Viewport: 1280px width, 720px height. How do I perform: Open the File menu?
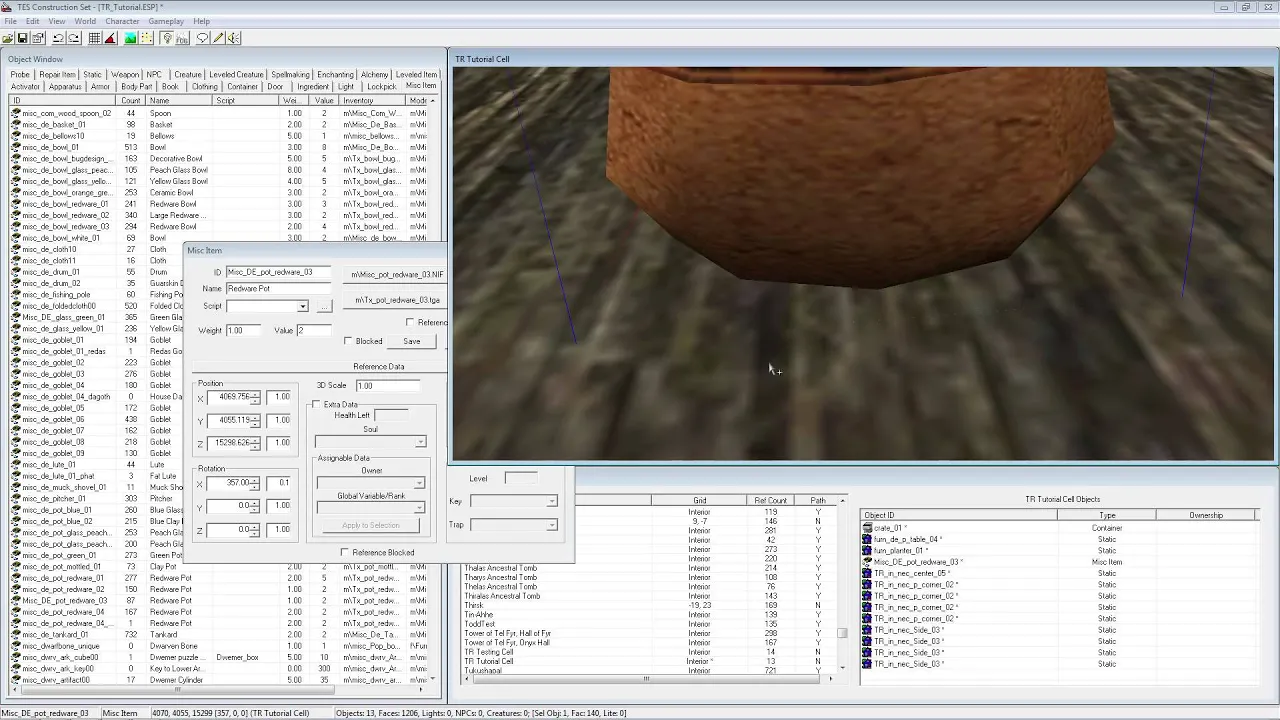pos(10,21)
